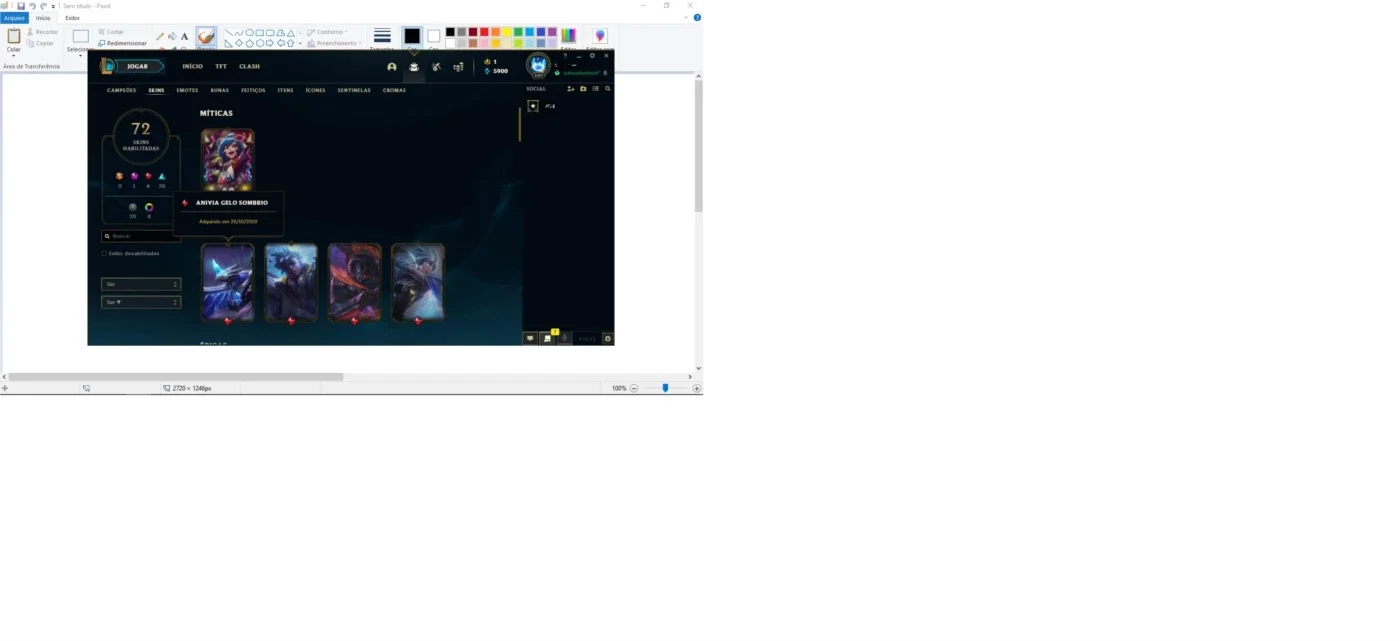Open the CLASH tab
This screenshot has height=641, width=1400.
point(249,66)
